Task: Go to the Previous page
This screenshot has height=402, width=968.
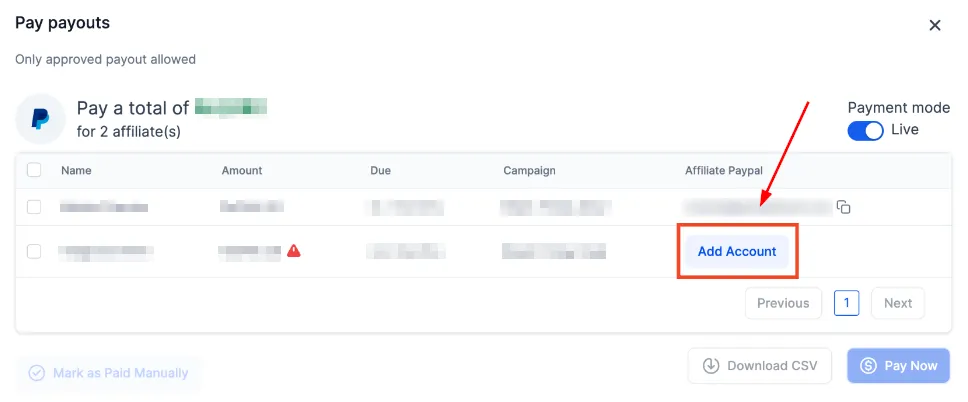Action: click(x=783, y=303)
